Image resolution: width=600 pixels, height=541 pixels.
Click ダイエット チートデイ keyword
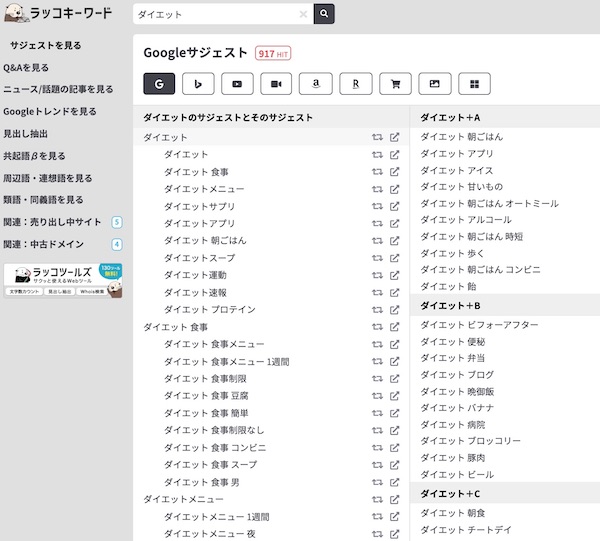[x=466, y=530]
